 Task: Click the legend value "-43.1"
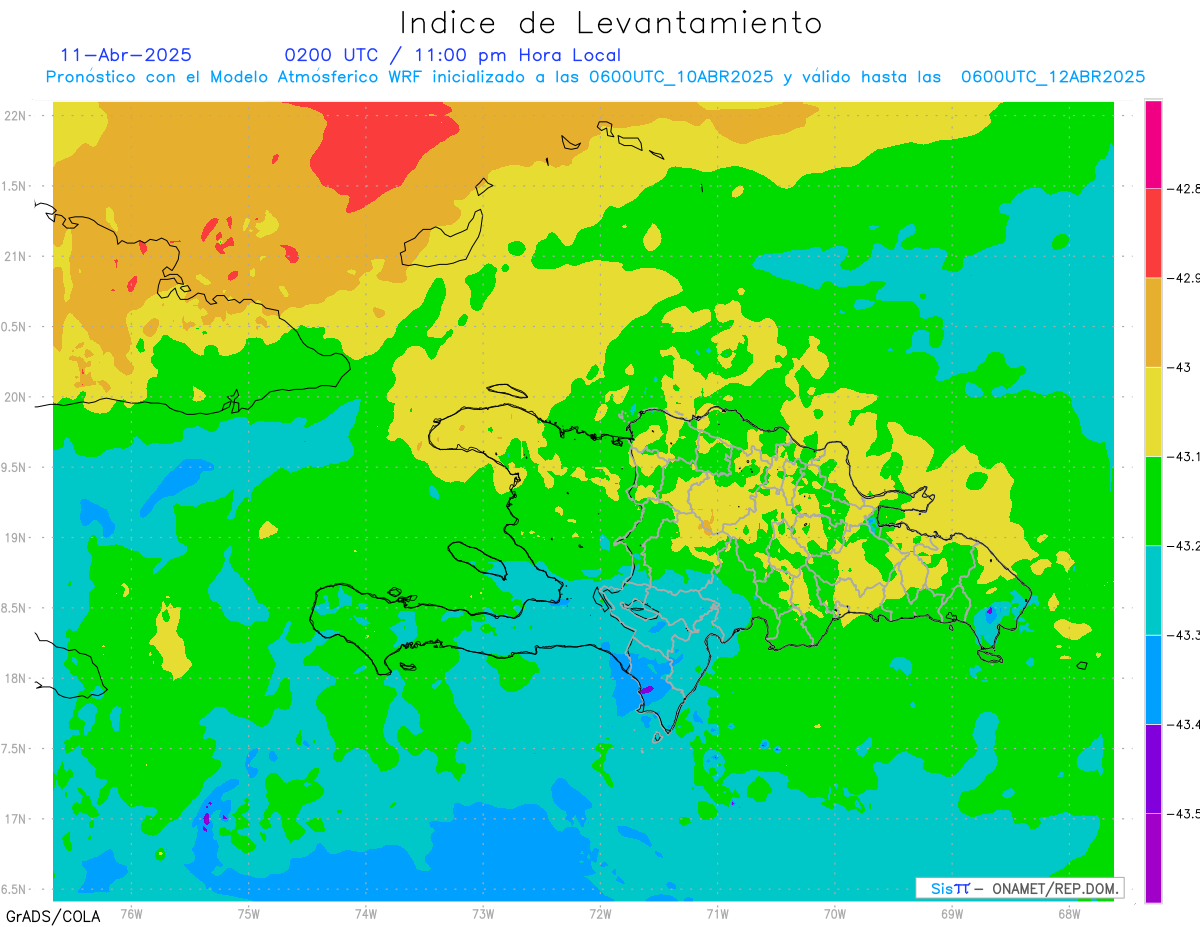(x=1185, y=456)
